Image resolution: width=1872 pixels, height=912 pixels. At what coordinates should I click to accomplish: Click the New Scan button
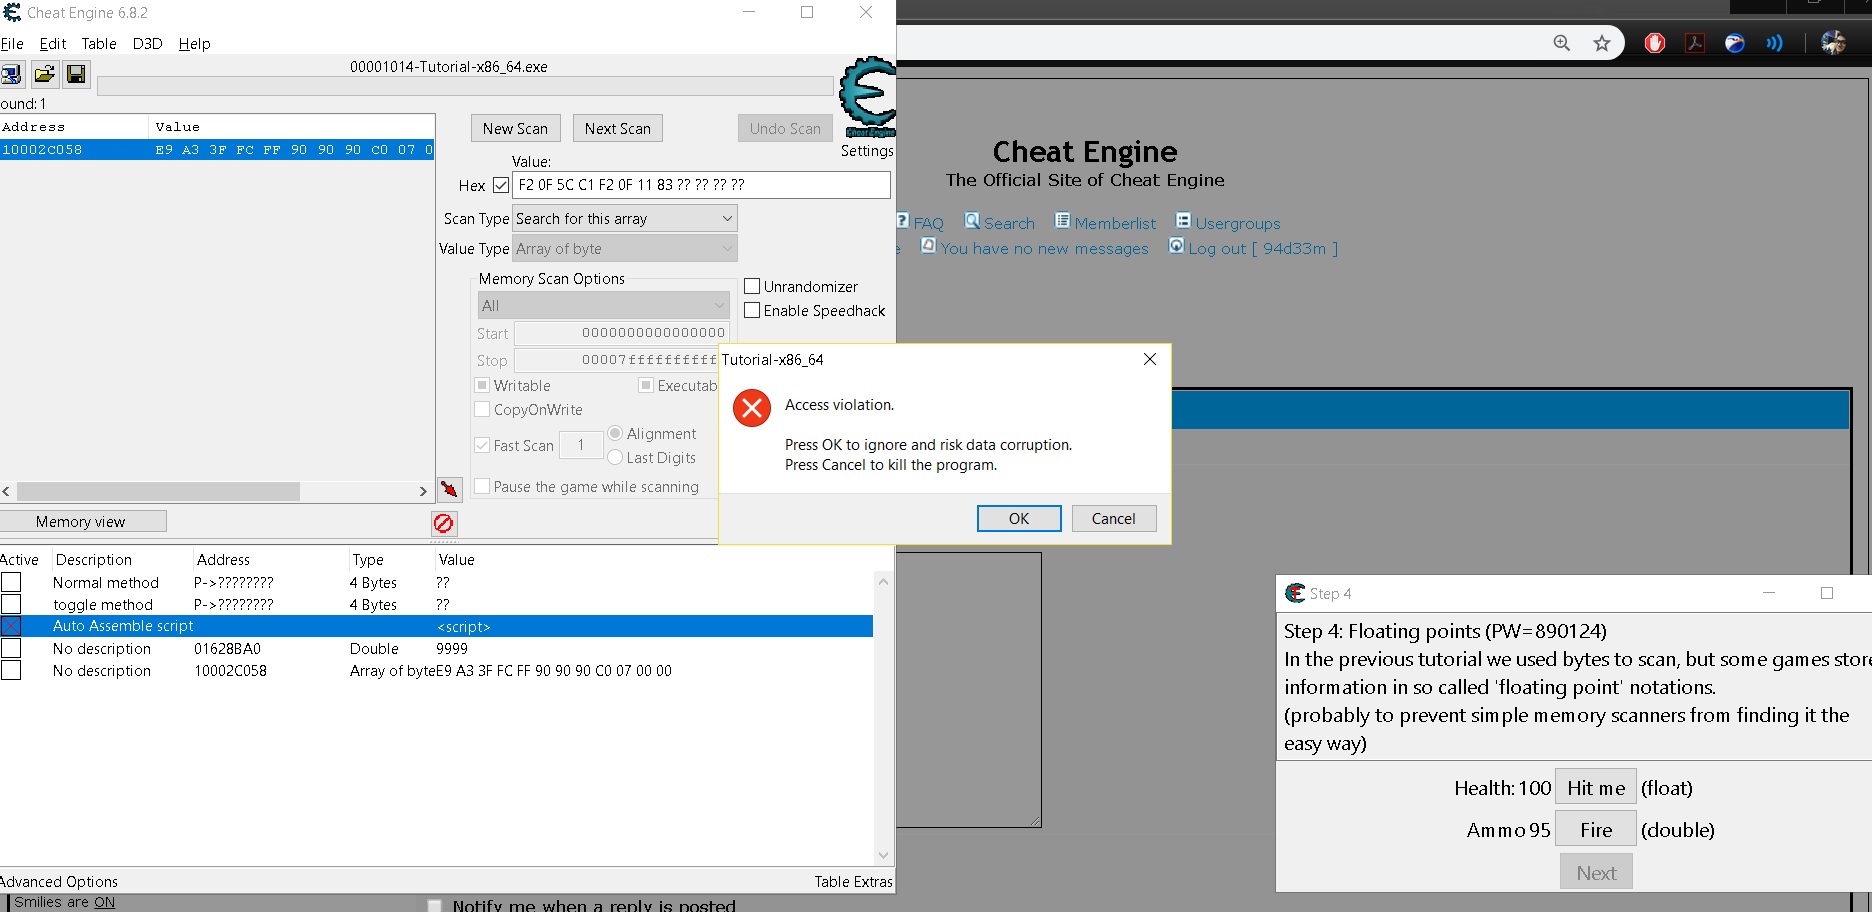click(x=515, y=128)
